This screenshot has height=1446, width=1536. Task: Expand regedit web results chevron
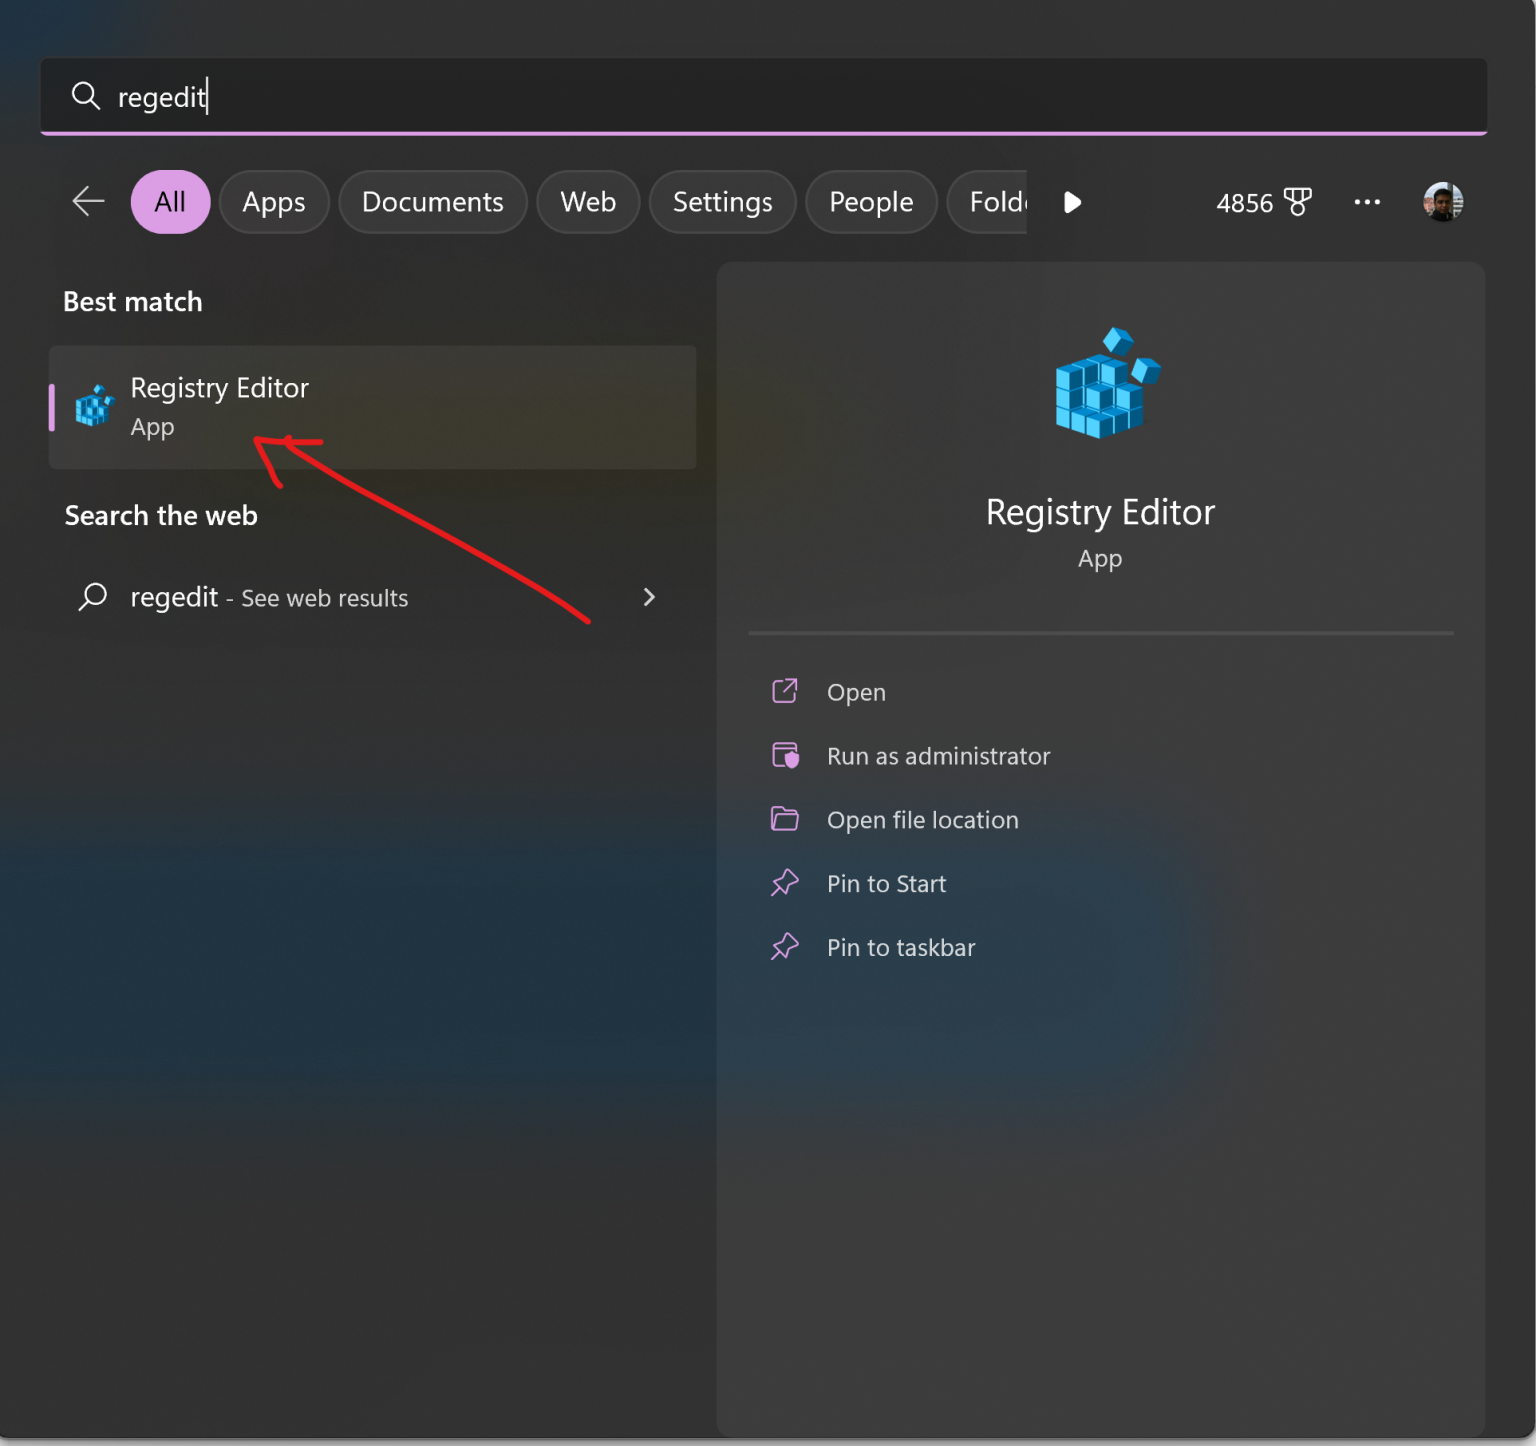pyautogui.click(x=649, y=597)
